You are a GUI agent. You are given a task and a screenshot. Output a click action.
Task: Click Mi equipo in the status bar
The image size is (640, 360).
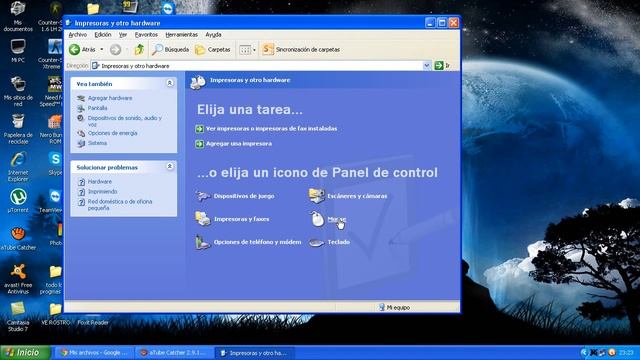click(394, 307)
